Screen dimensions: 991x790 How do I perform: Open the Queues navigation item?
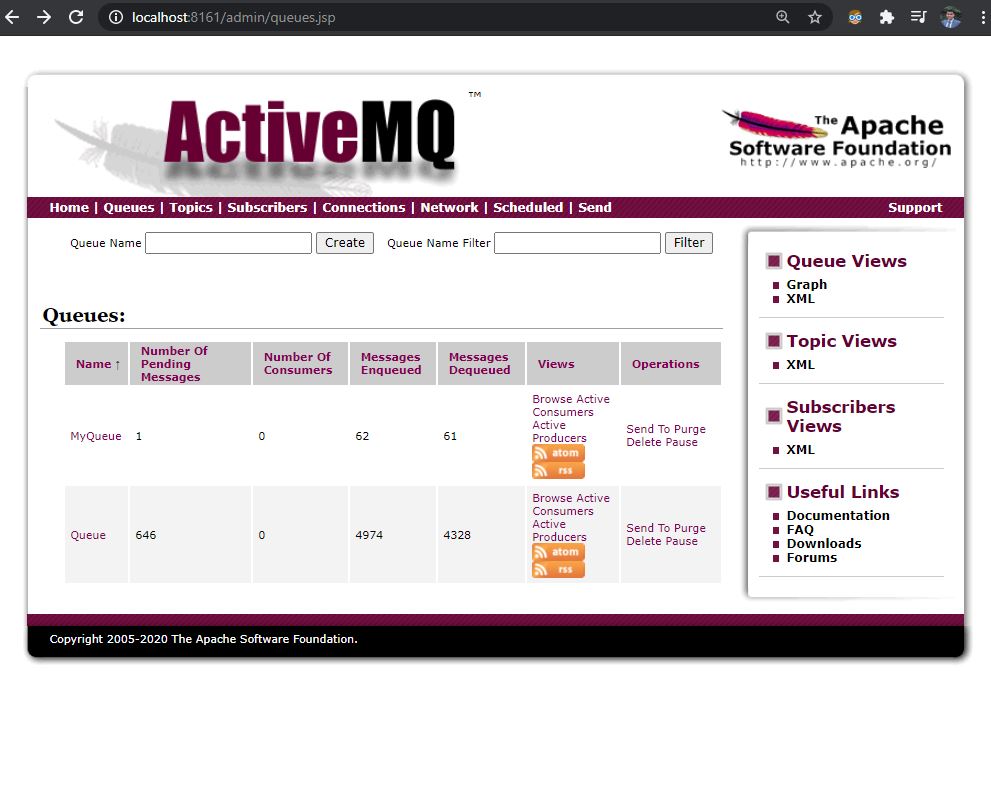(128, 207)
